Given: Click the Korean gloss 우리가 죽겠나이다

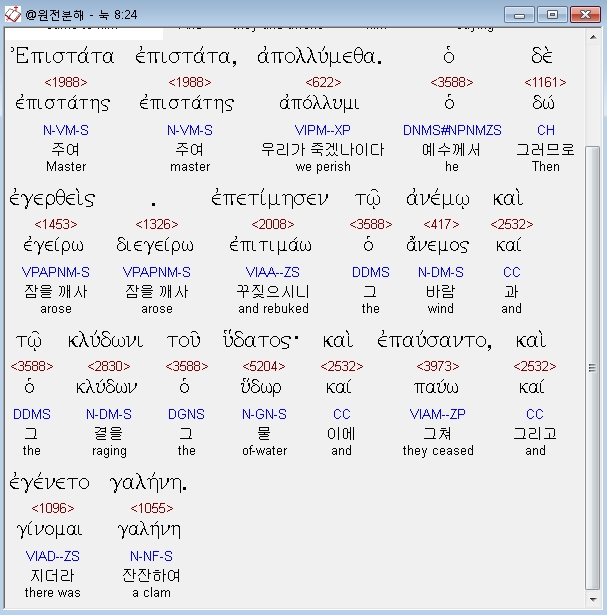Looking at the screenshot, I should [x=323, y=150].
